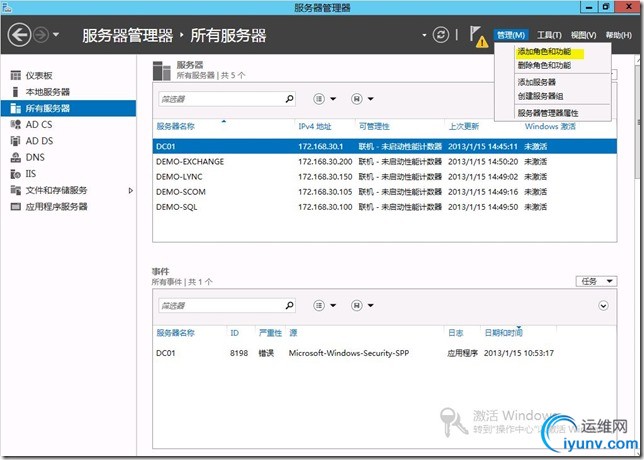Screen dimensions: 644x460
Task: Click save query icon in events toolbar
Action: click(x=357, y=305)
